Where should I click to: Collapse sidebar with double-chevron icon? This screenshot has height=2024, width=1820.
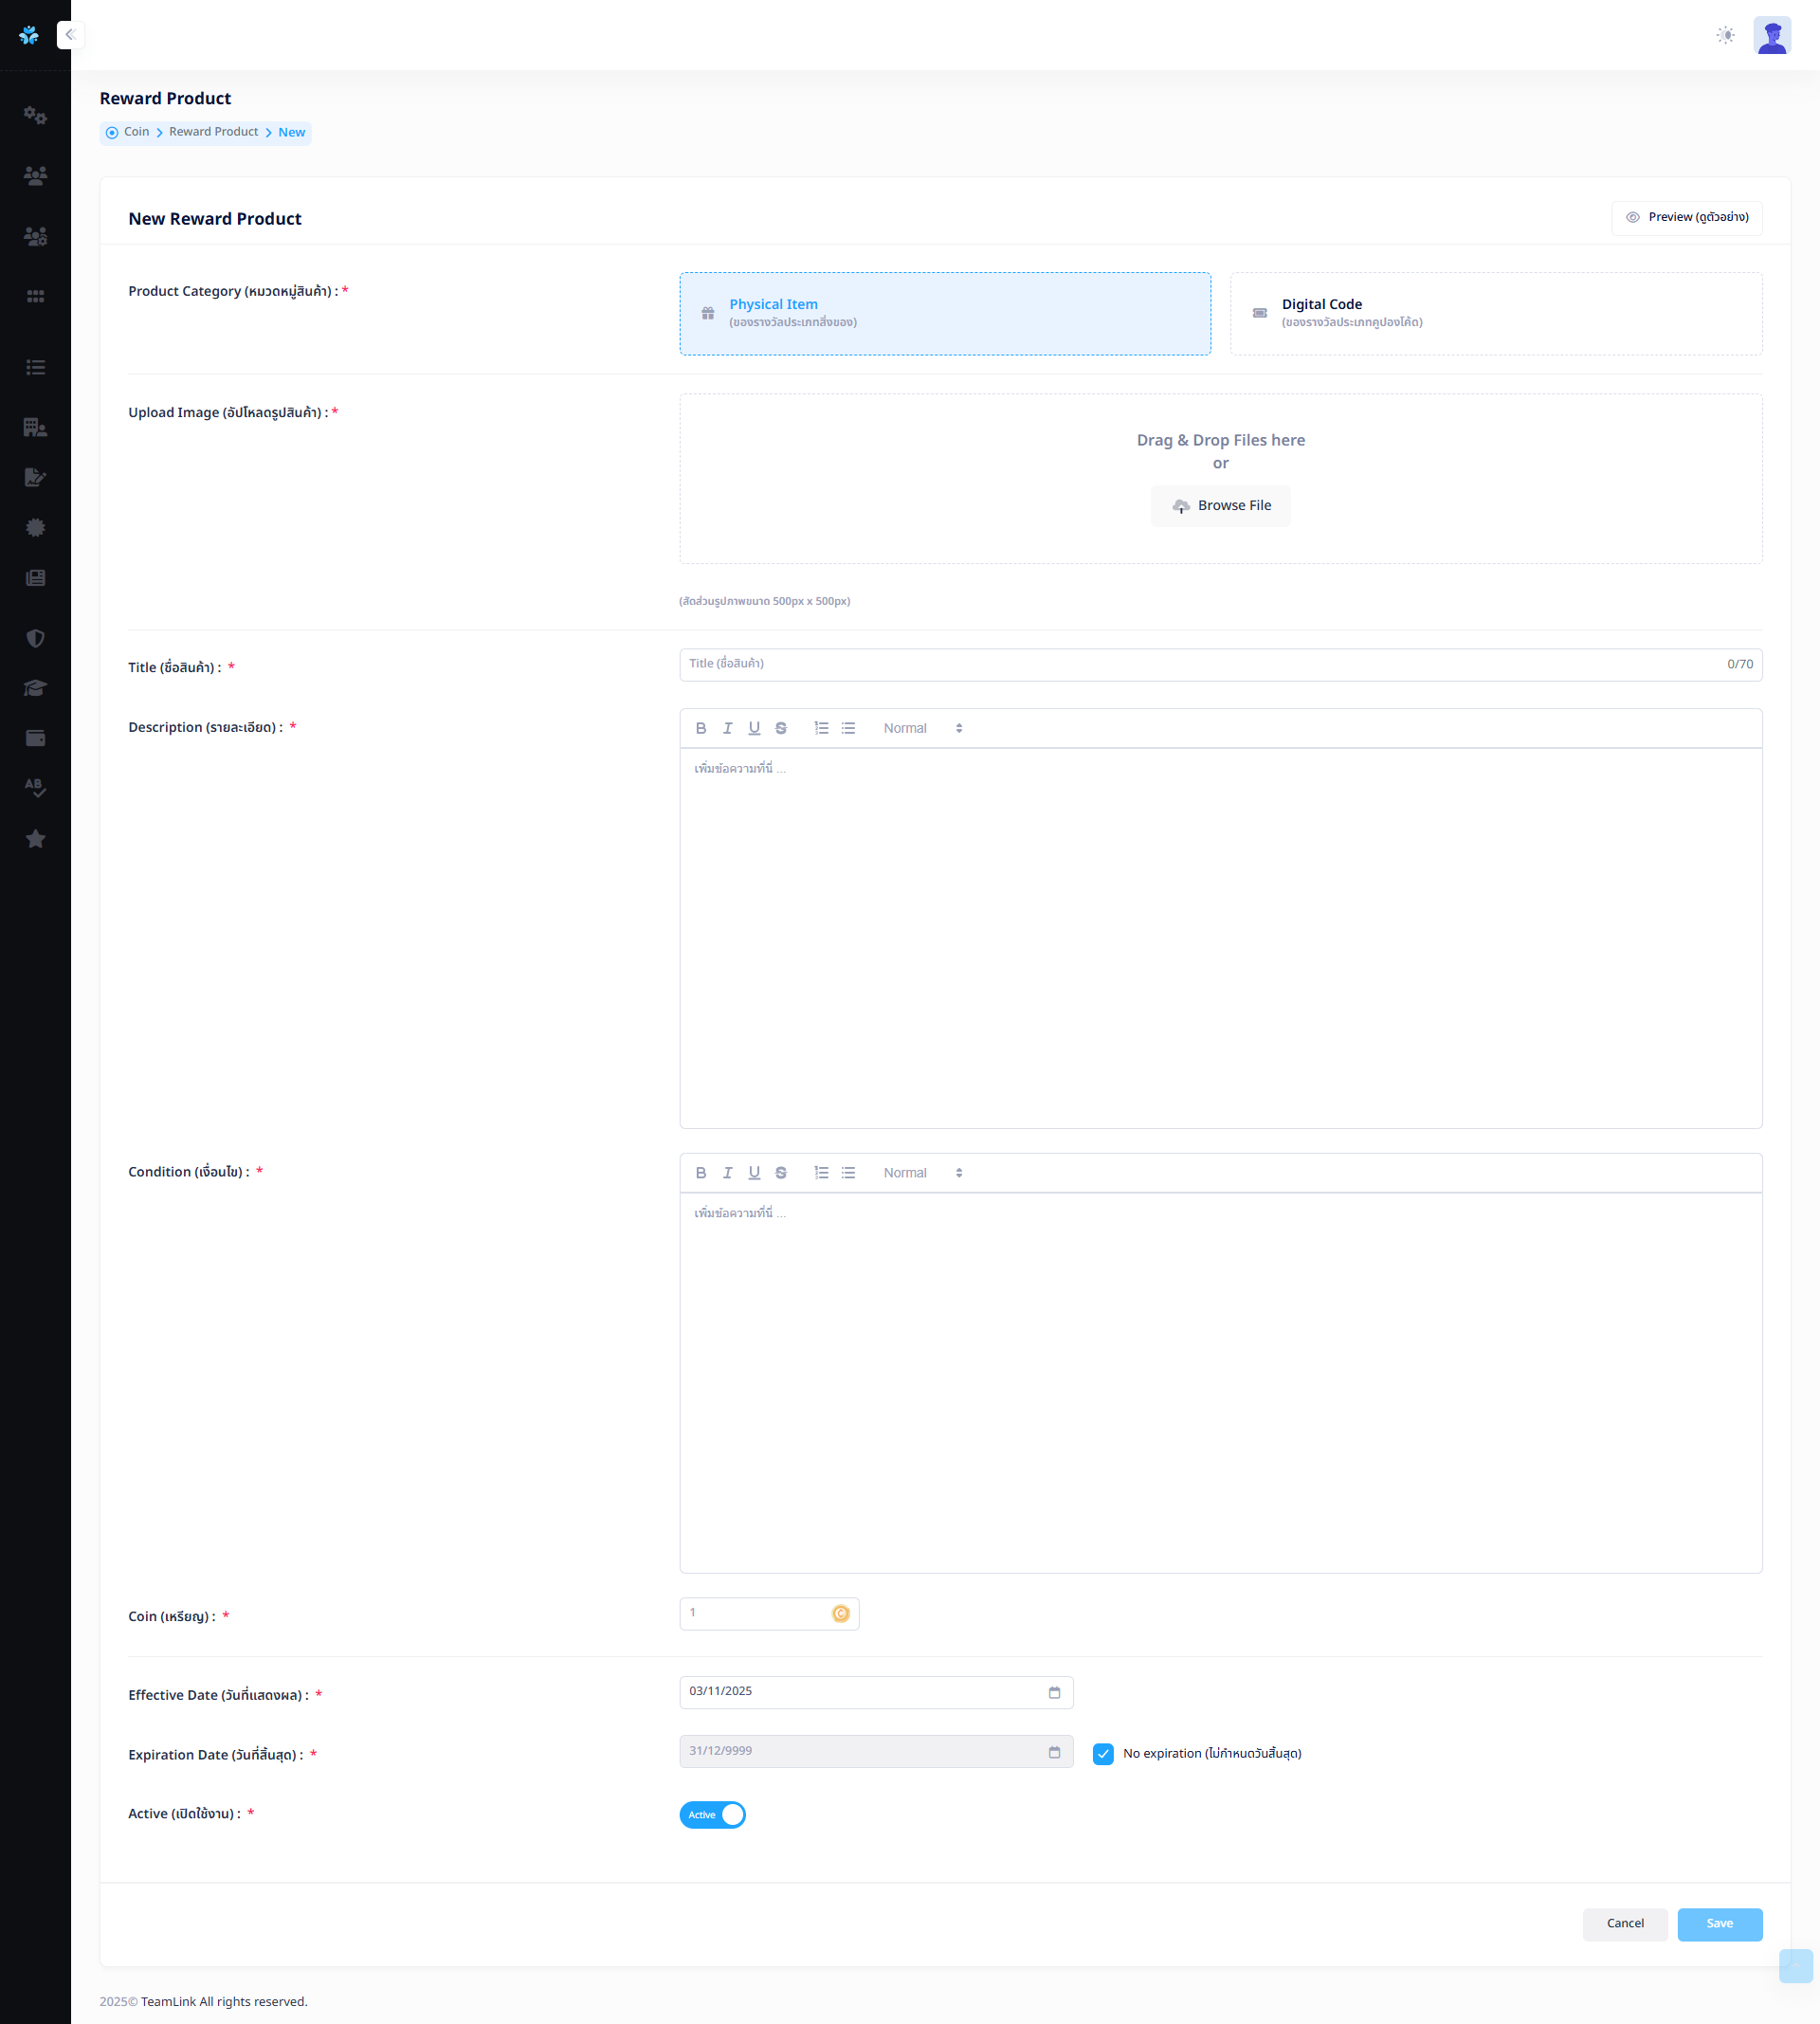click(70, 35)
